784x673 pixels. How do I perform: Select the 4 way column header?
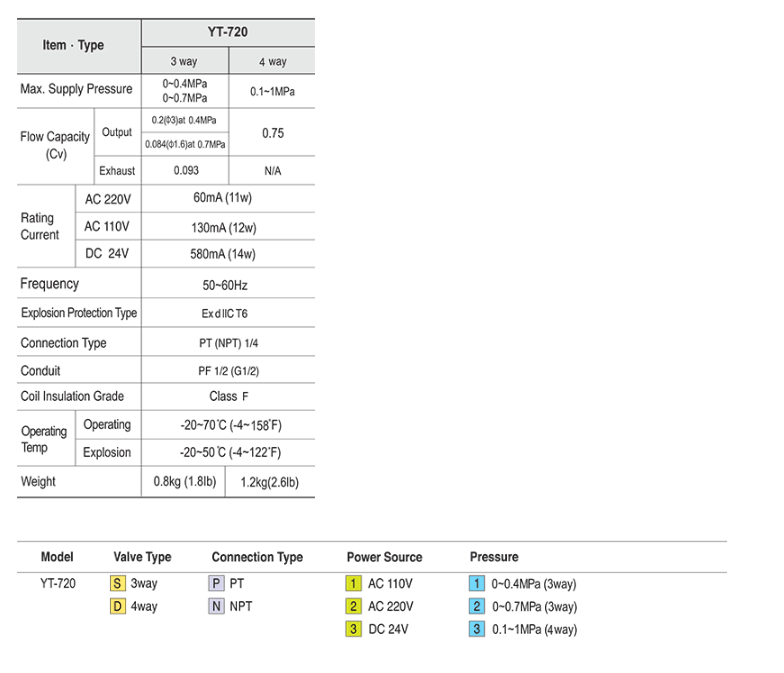click(x=272, y=61)
